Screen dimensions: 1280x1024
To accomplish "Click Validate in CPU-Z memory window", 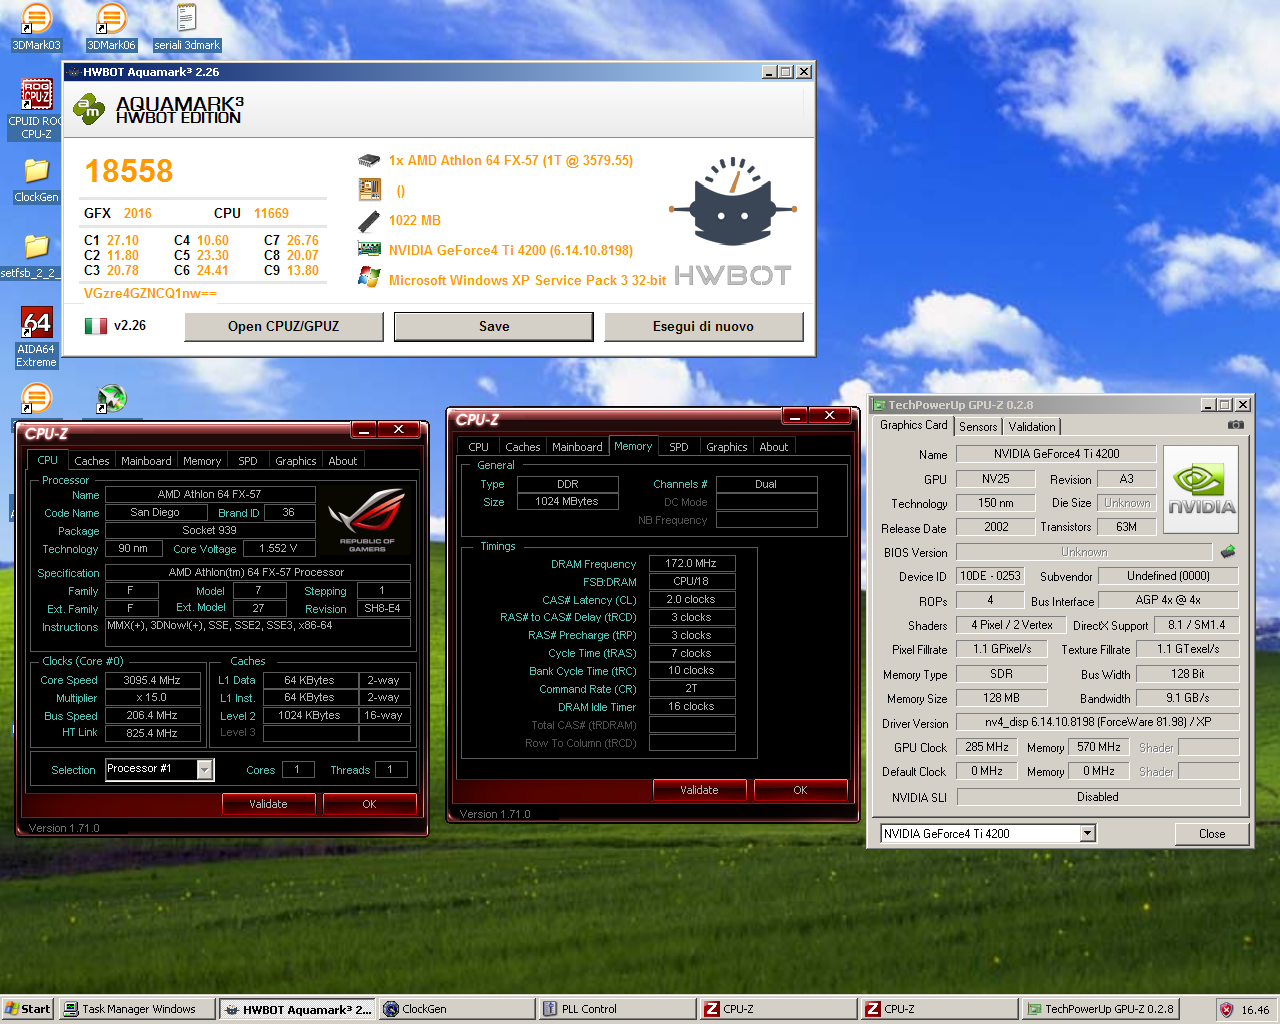I will (x=699, y=790).
